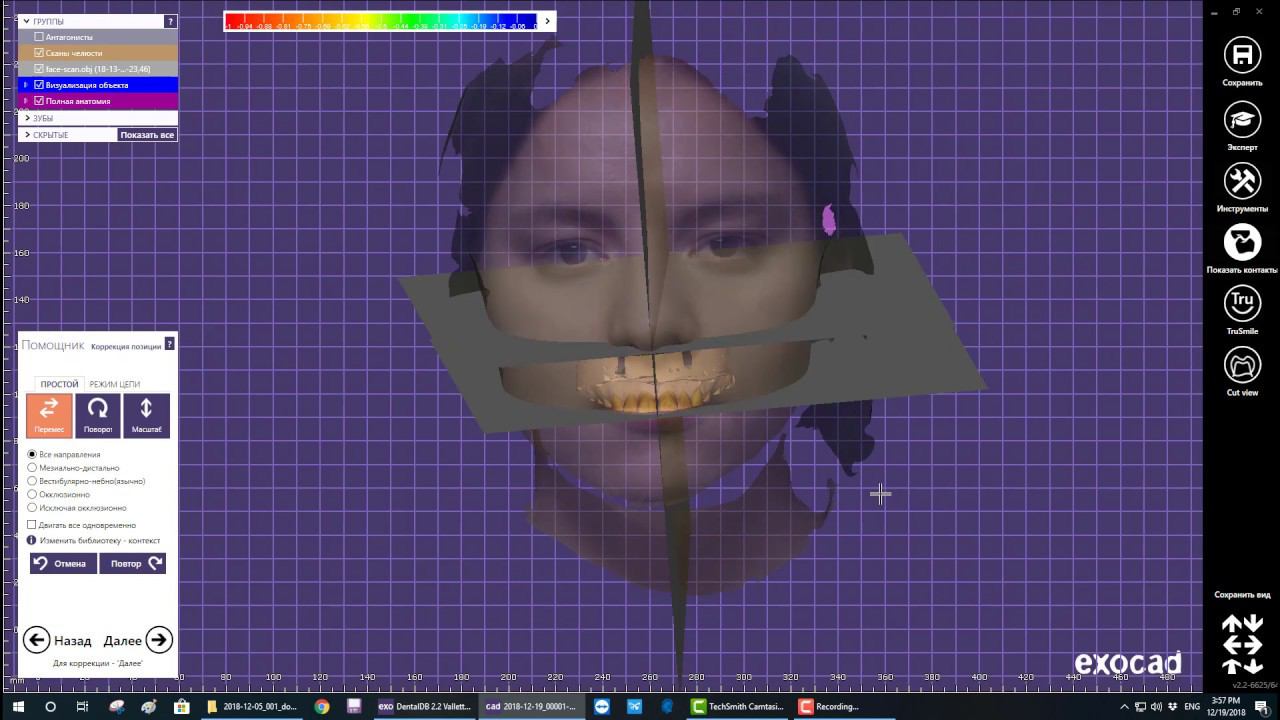Image resolution: width=1280 pixels, height=720 pixels.
Task: Switch to the DentalDB 2.2 Valletta taskbar window
Action: (x=424, y=706)
